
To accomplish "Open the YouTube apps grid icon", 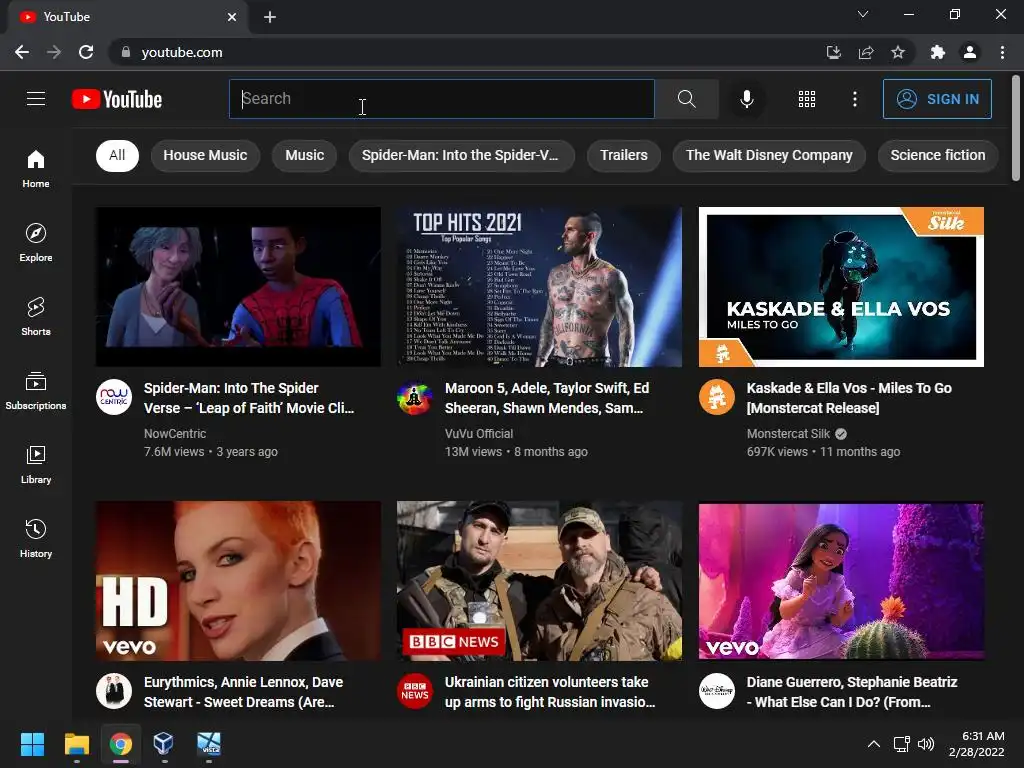I will [x=807, y=99].
